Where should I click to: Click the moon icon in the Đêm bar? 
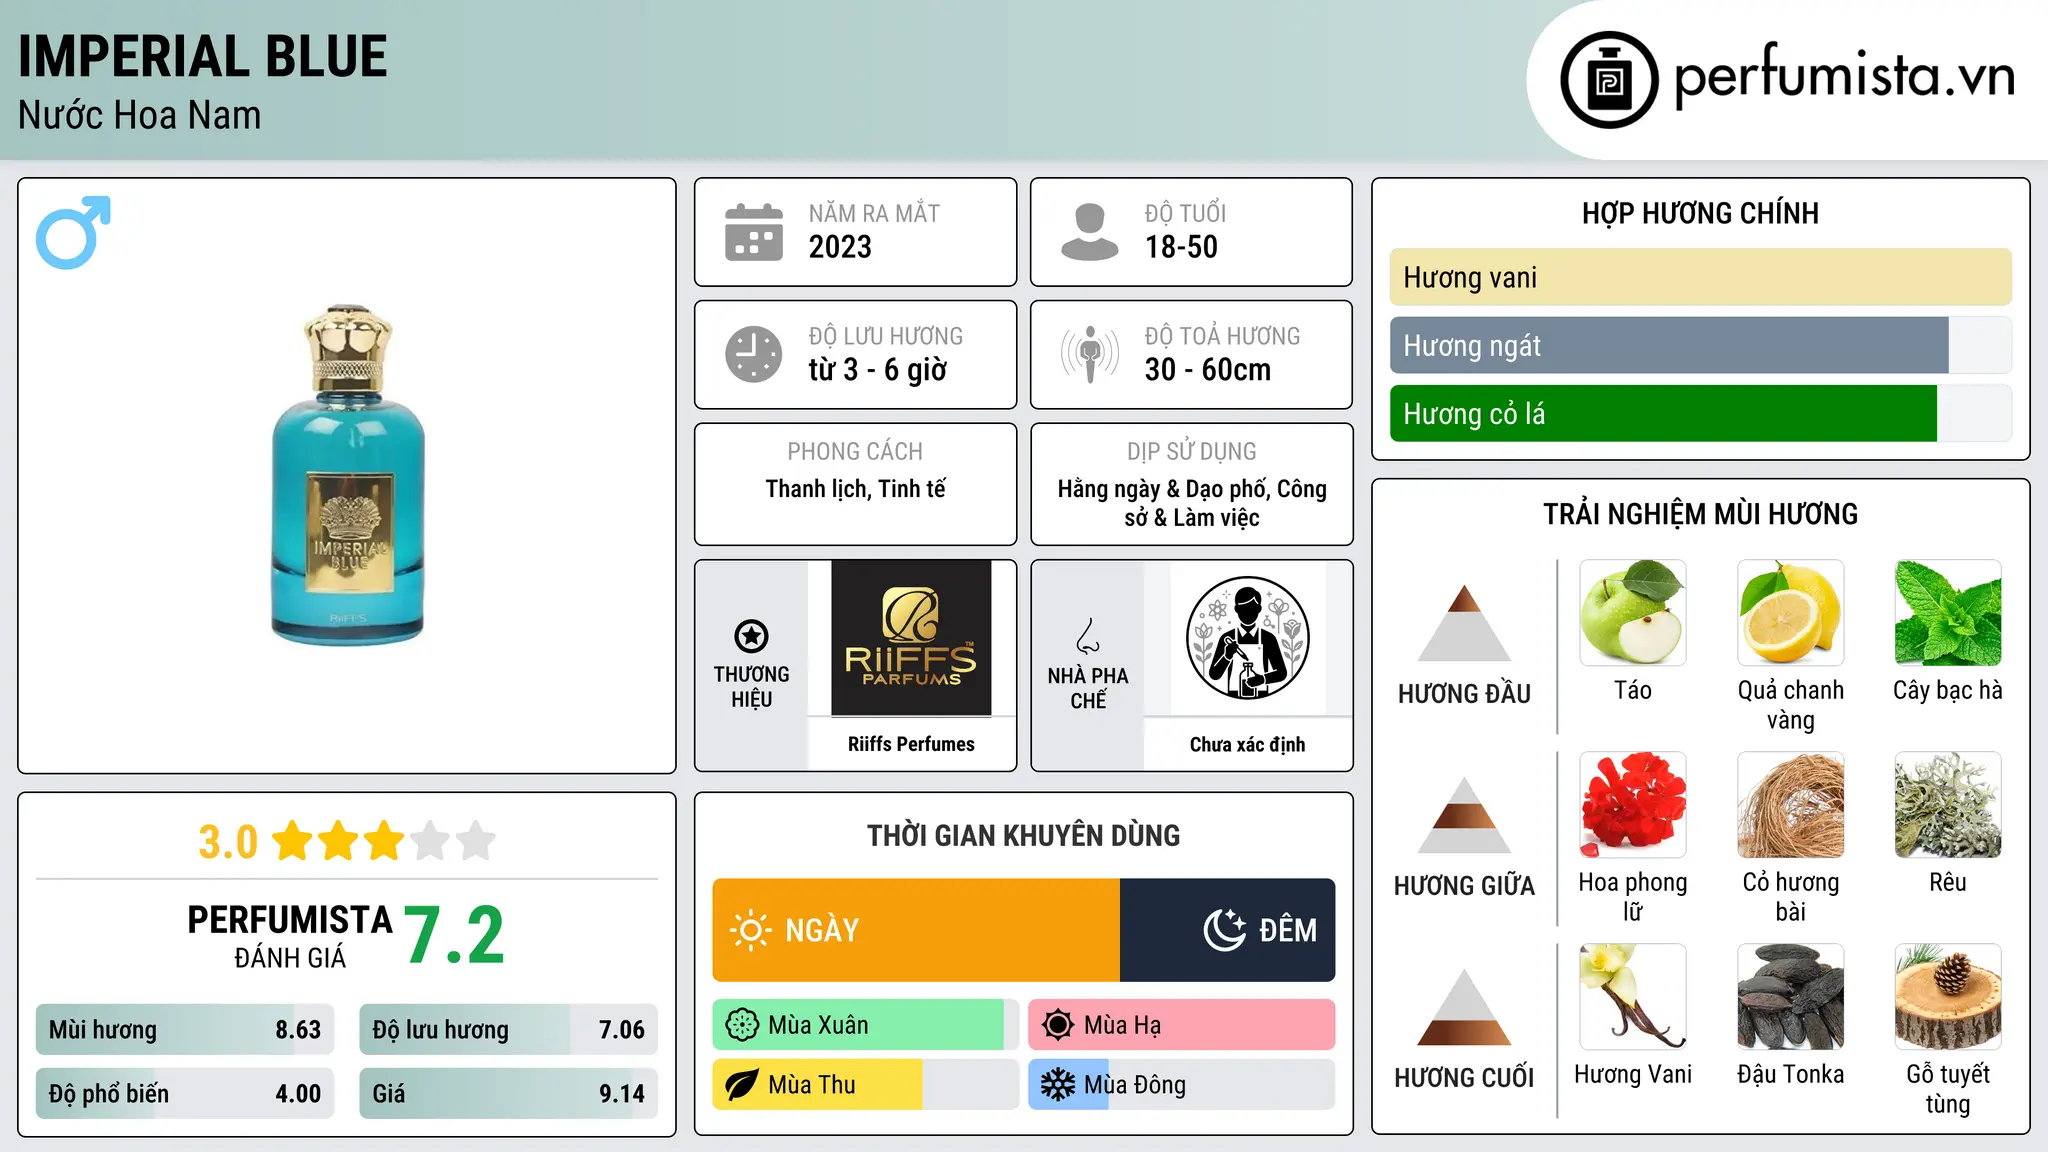pos(1224,930)
